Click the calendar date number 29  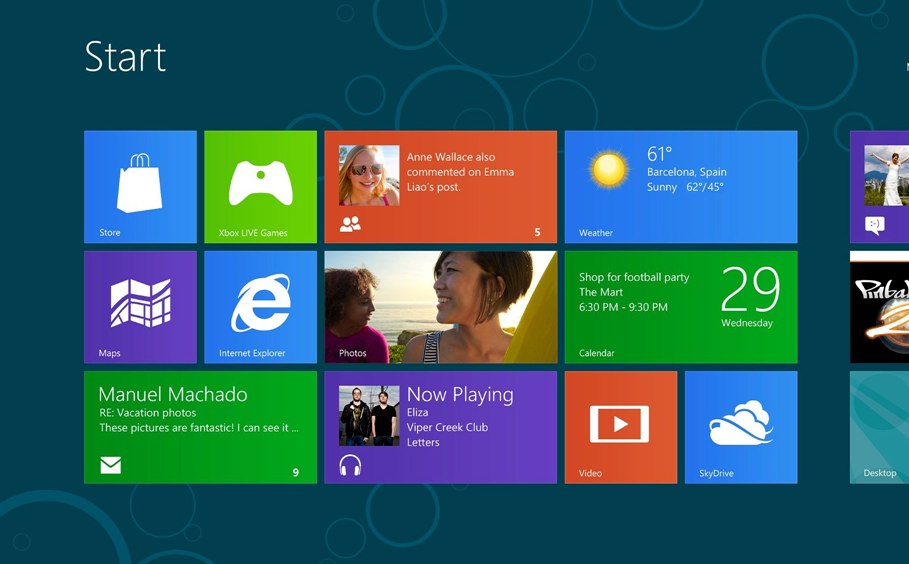pos(751,289)
